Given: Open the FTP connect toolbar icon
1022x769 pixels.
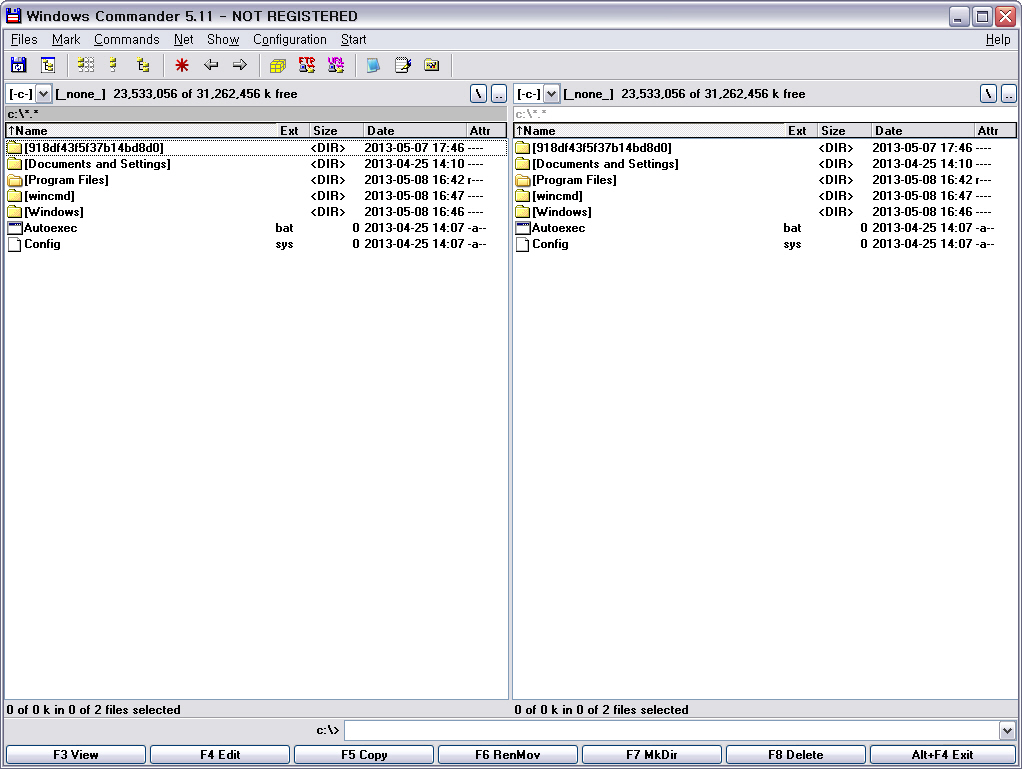Looking at the screenshot, I should 307,65.
